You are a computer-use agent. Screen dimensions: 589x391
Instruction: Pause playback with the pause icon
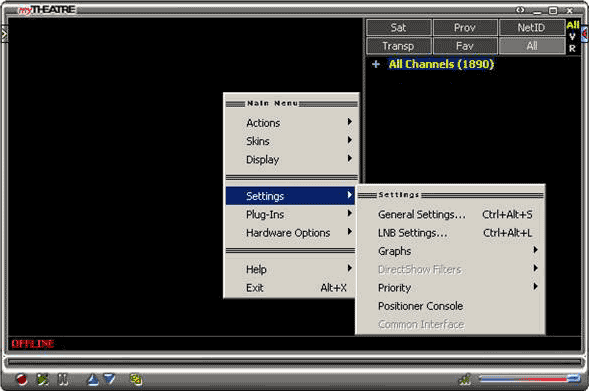click(x=63, y=379)
